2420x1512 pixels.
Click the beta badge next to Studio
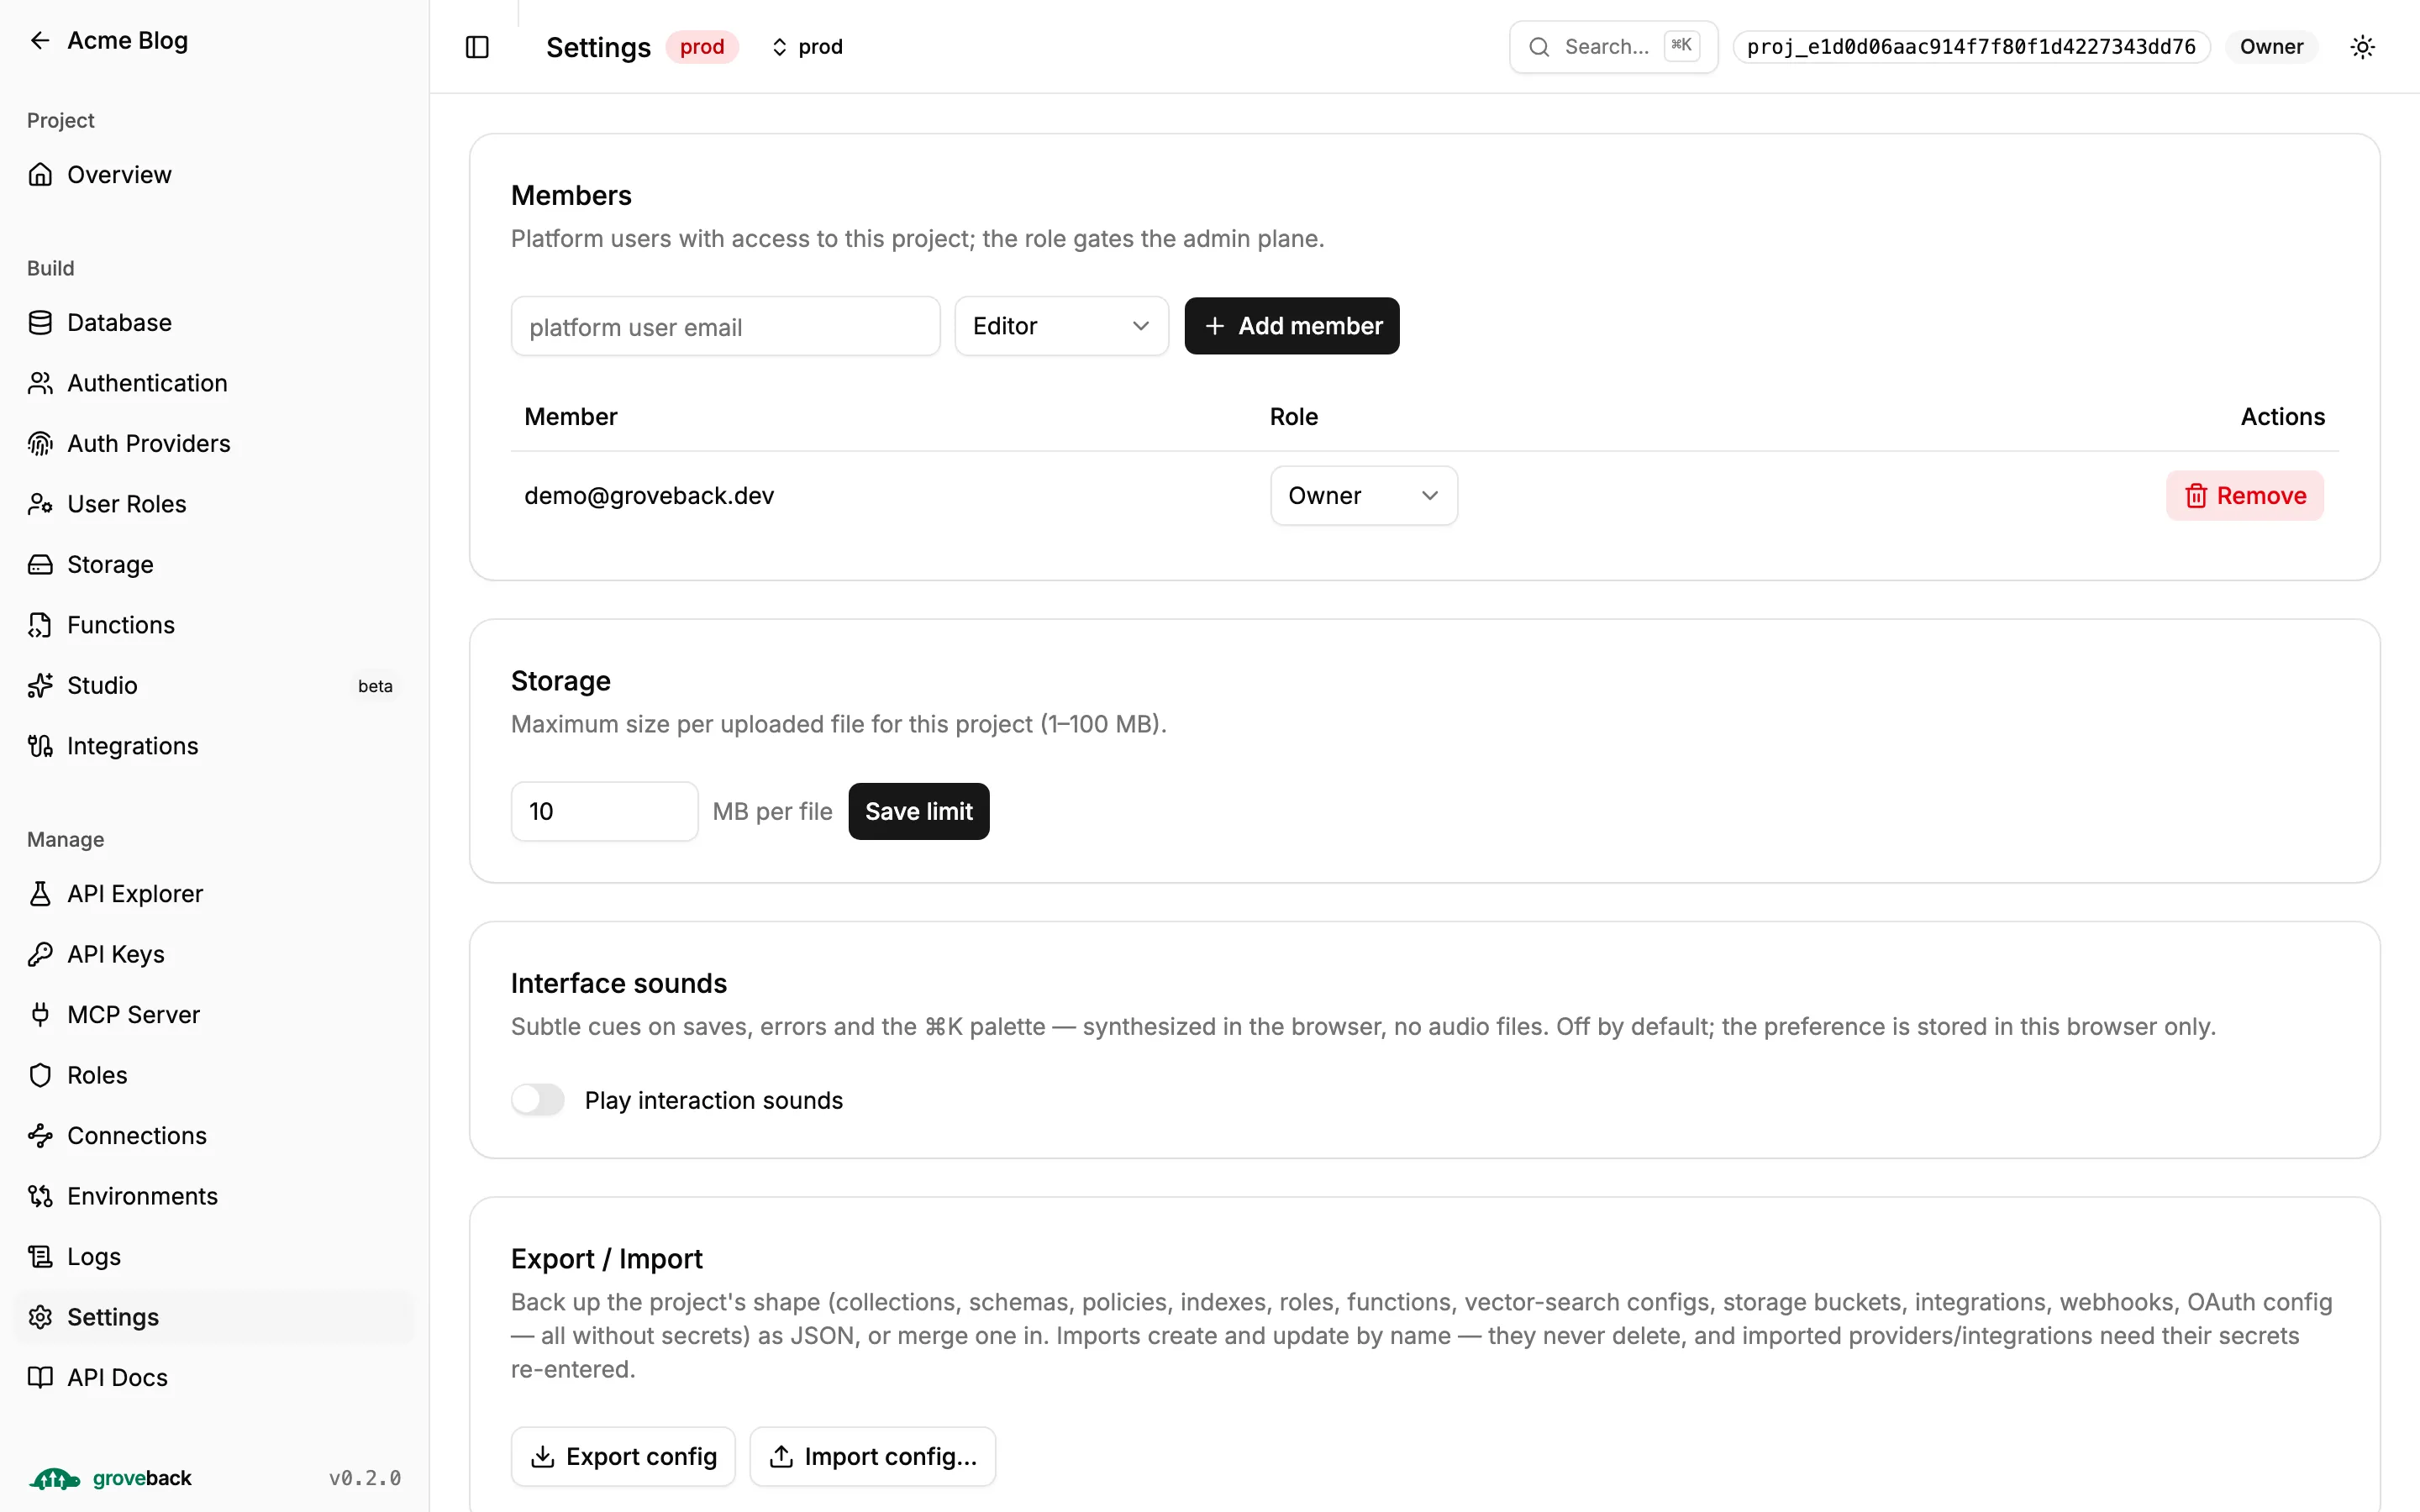[375, 686]
